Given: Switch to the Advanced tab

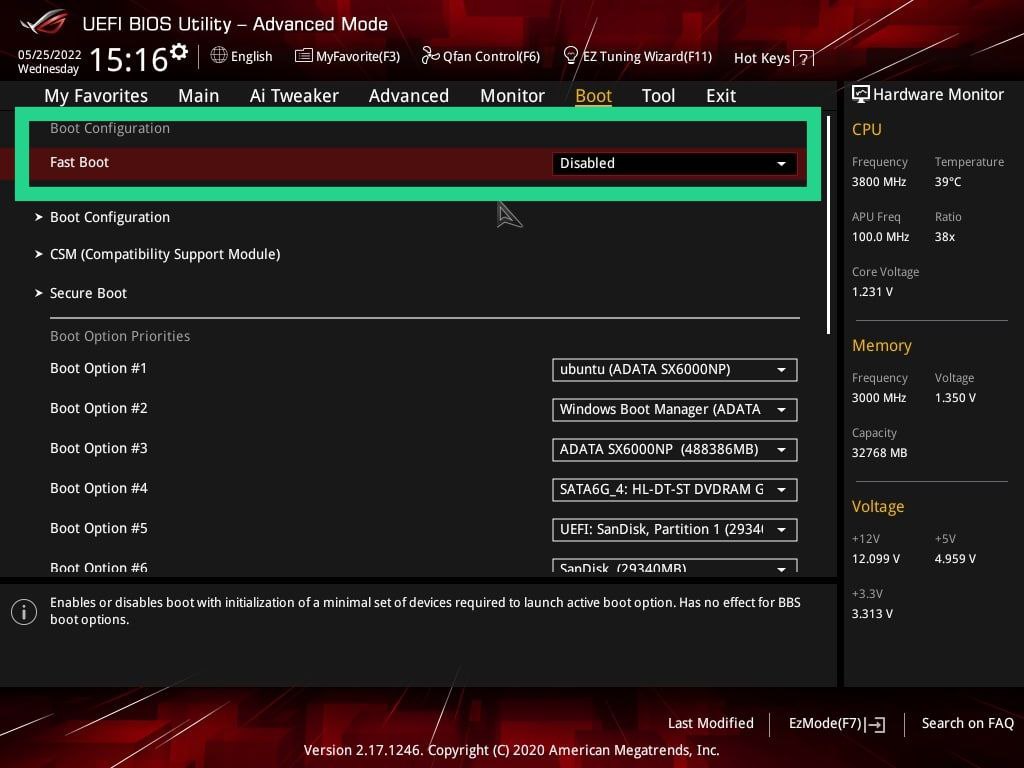Looking at the screenshot, I should pyautogui.click(x=408, y=96).
